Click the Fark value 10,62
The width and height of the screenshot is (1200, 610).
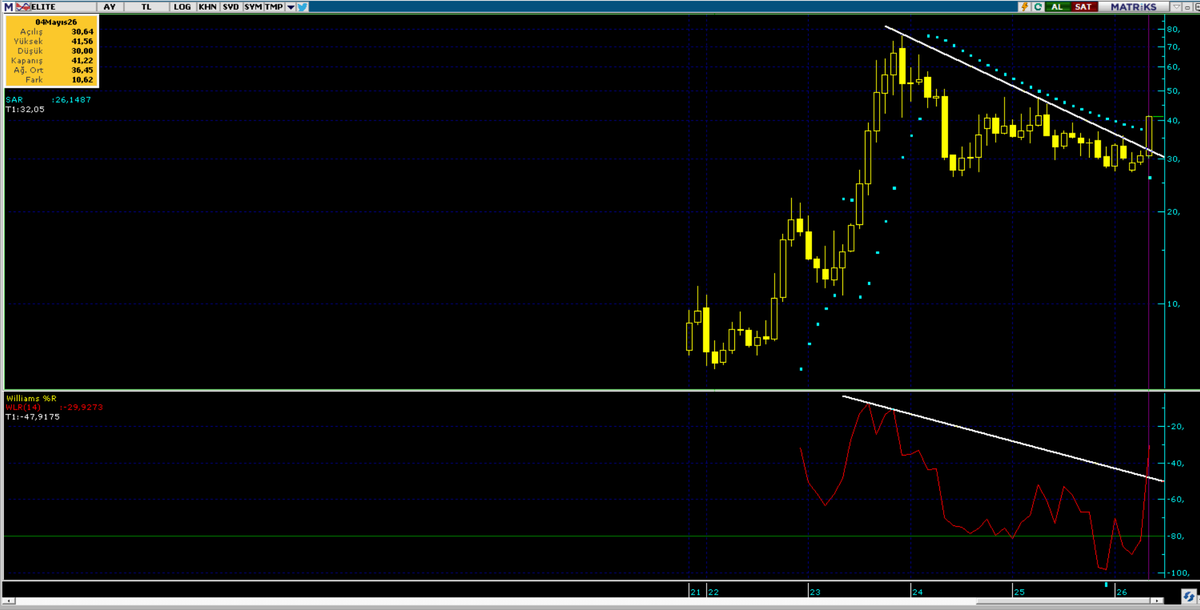(x=82, y=79)
